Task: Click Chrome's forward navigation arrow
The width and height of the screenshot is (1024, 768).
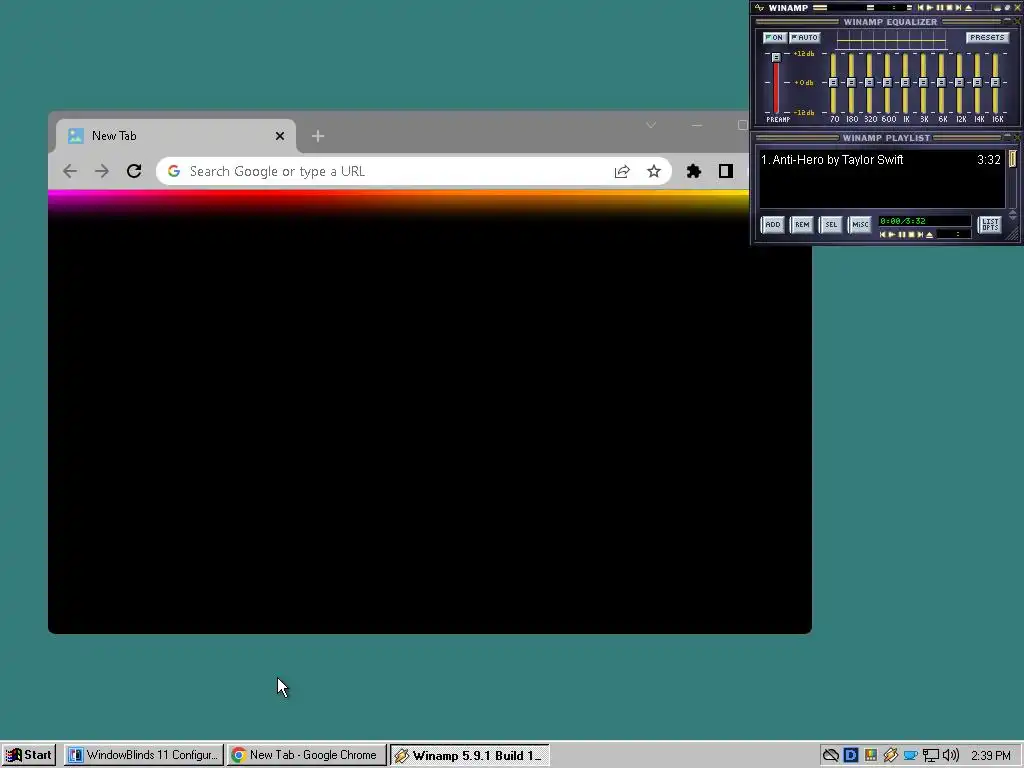Action: pyautogui.click(x=102, y=171)
